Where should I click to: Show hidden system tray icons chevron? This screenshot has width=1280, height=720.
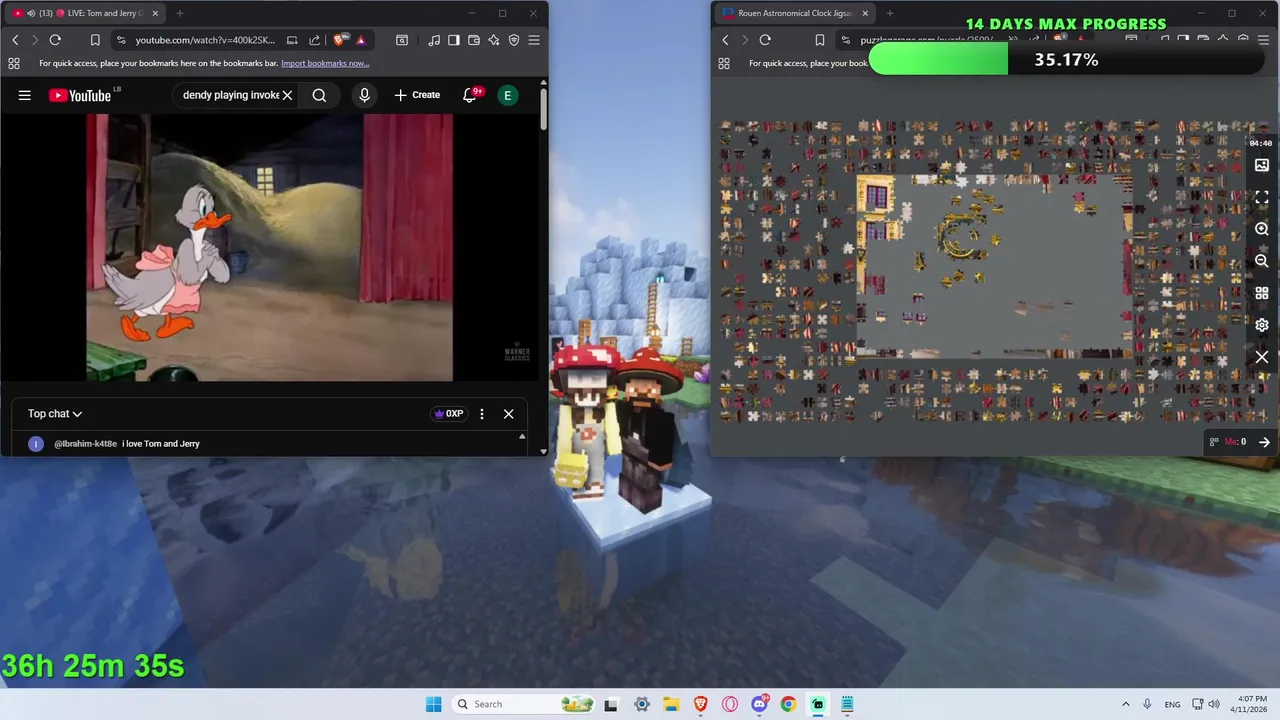tap(1125, 704)
